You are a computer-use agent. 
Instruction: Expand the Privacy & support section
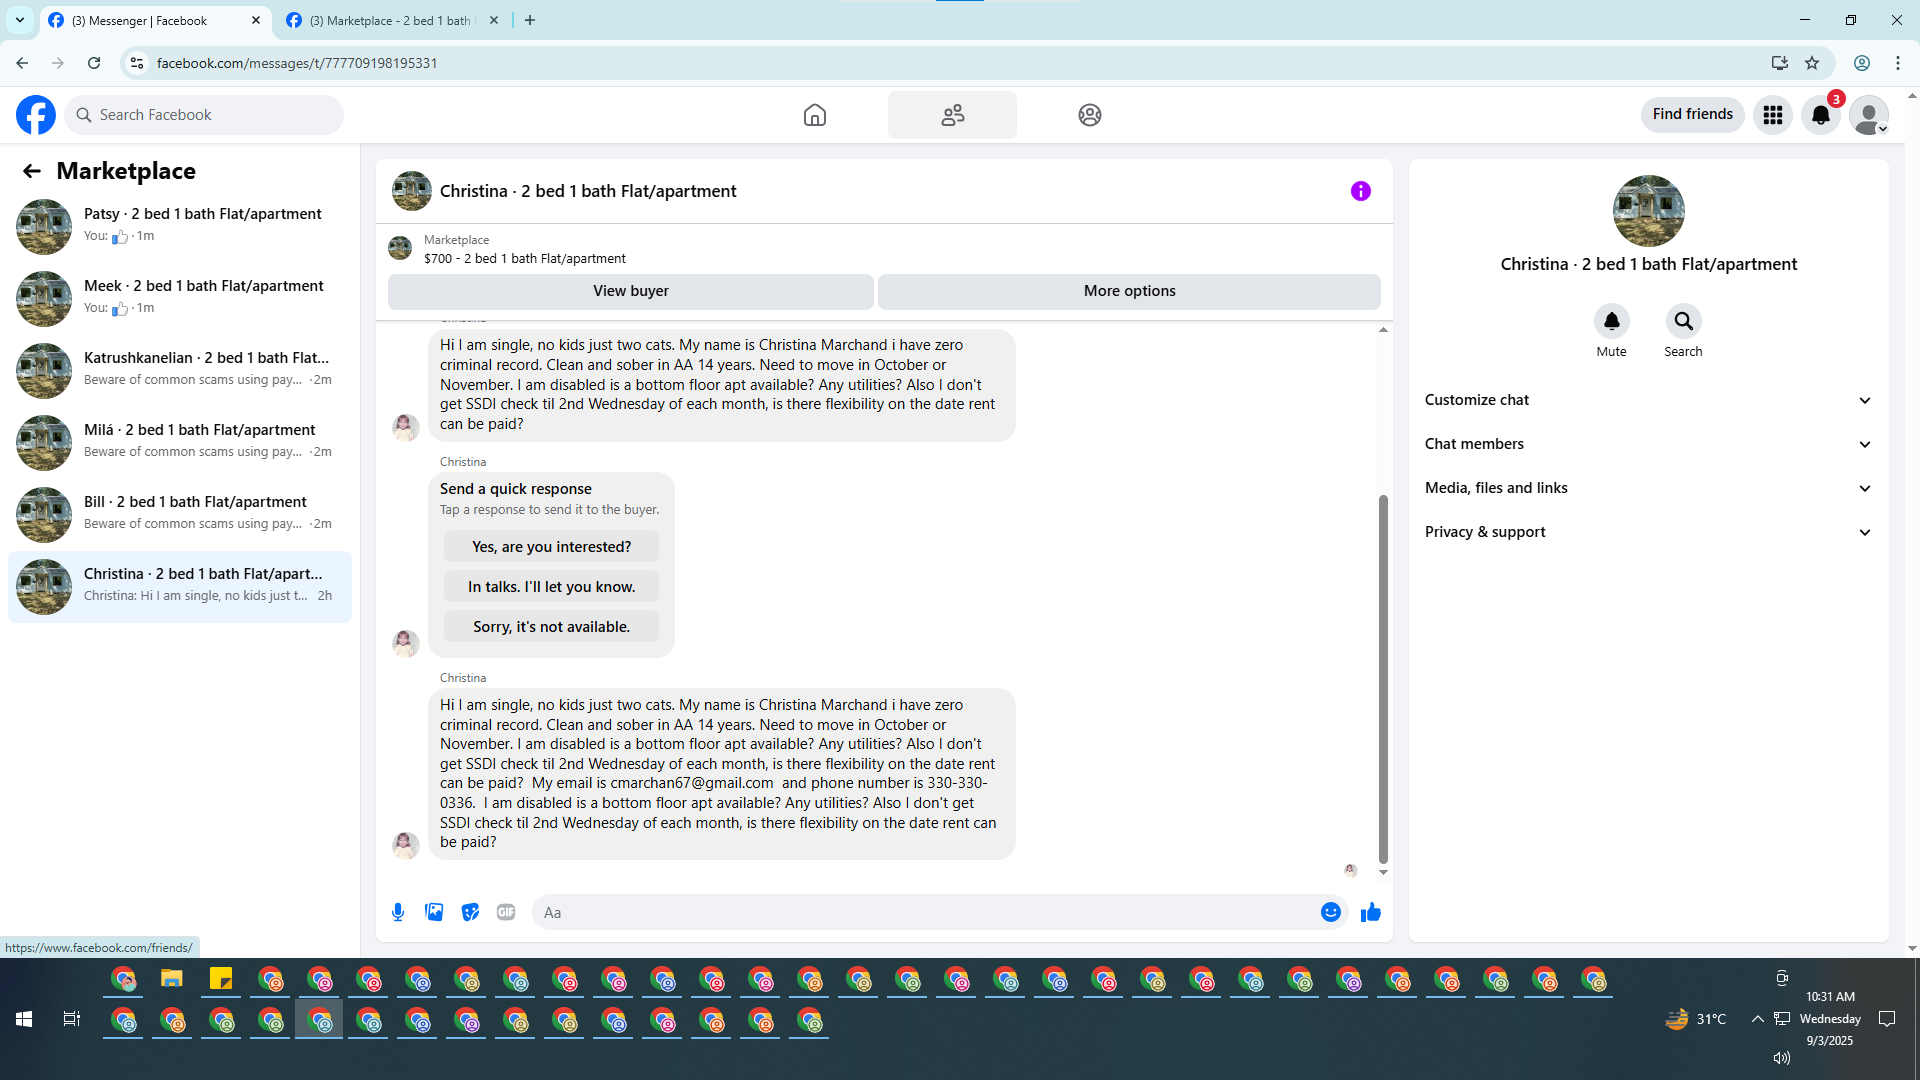[1648, 532]
